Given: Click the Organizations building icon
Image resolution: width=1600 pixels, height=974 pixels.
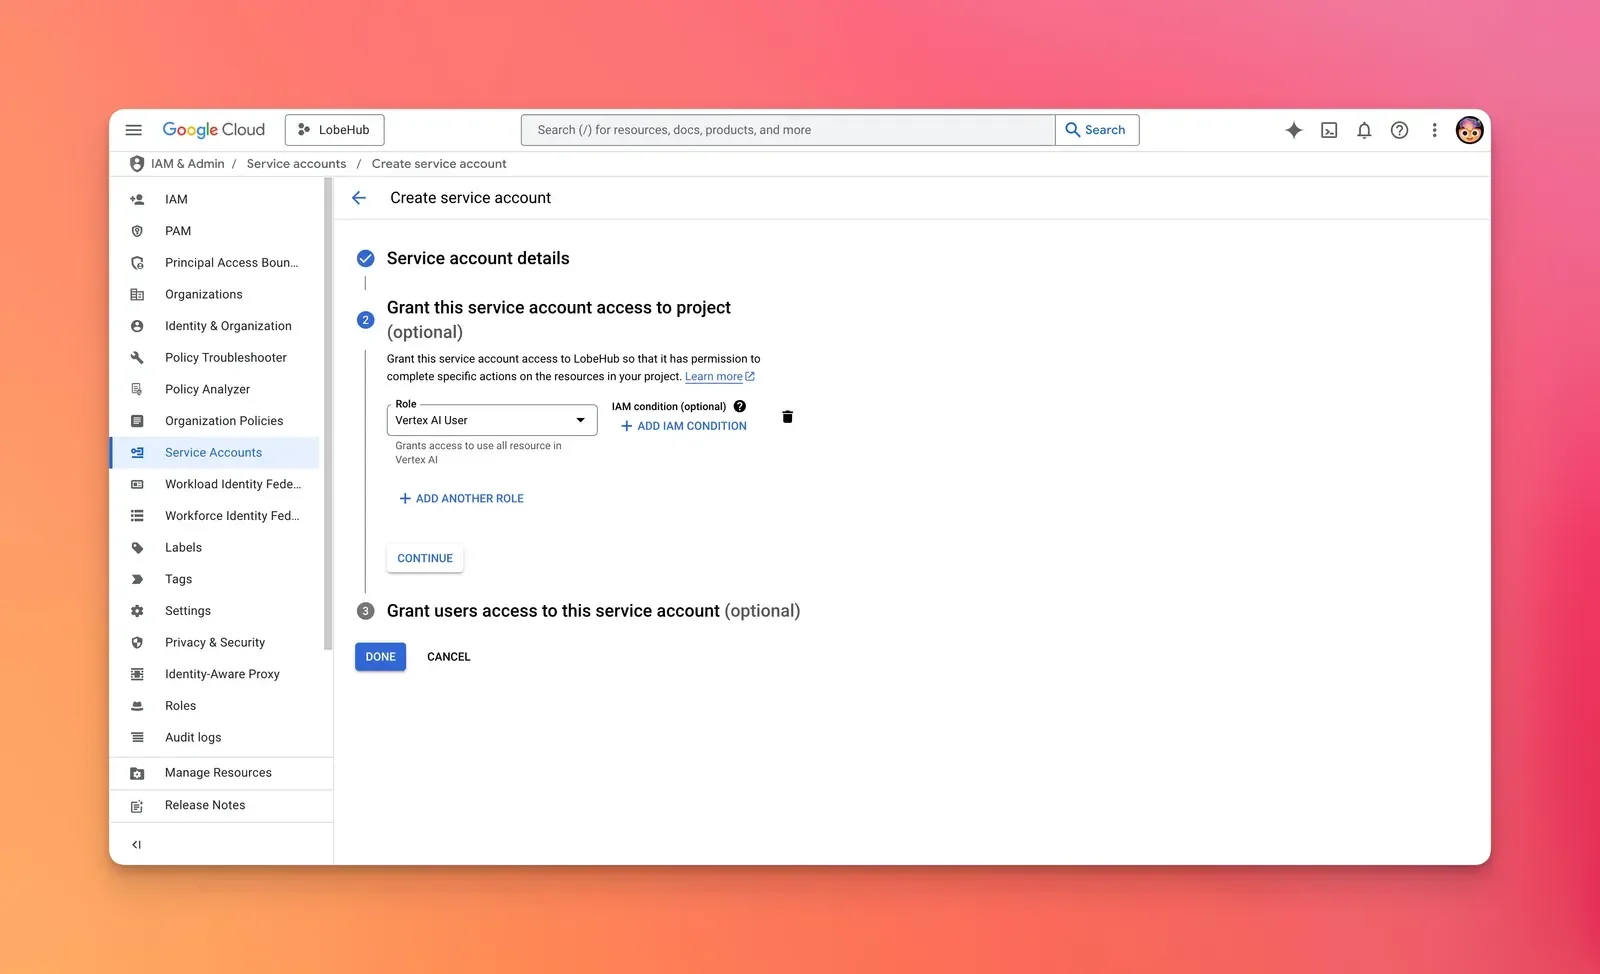Looking at the screenshot, I should (137, 294).
